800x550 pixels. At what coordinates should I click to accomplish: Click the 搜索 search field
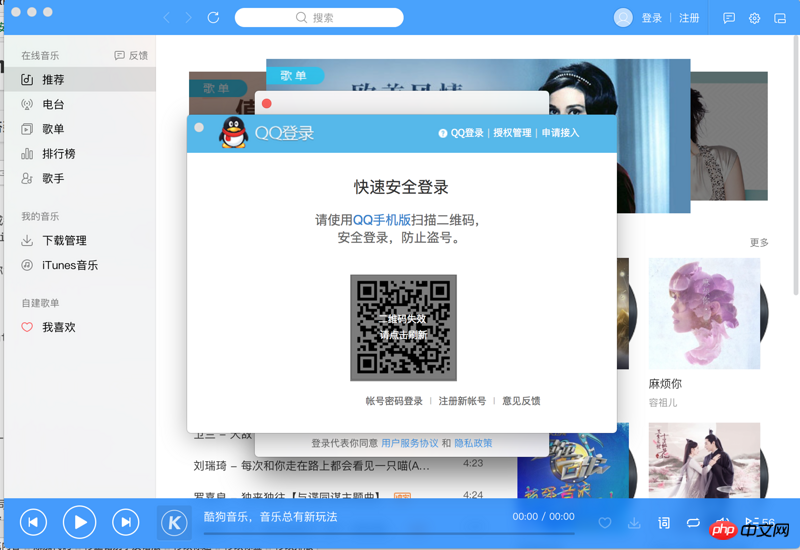tap(319, 18)
